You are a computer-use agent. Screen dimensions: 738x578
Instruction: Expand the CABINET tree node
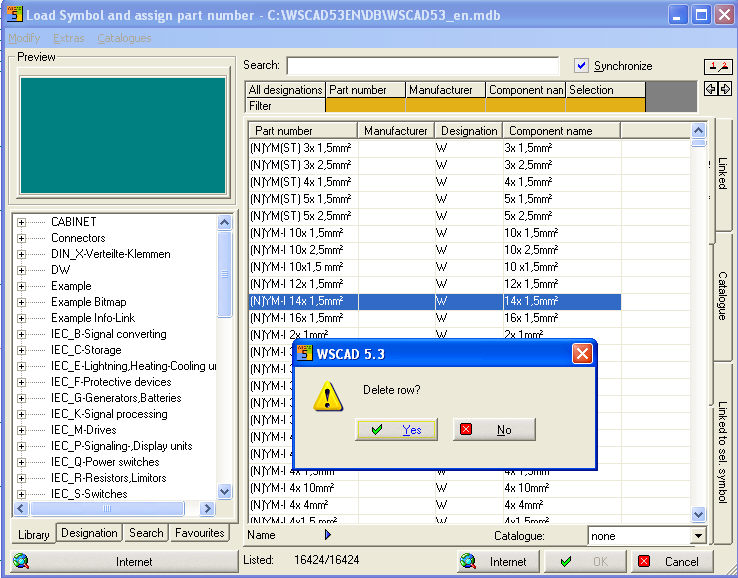21,222
